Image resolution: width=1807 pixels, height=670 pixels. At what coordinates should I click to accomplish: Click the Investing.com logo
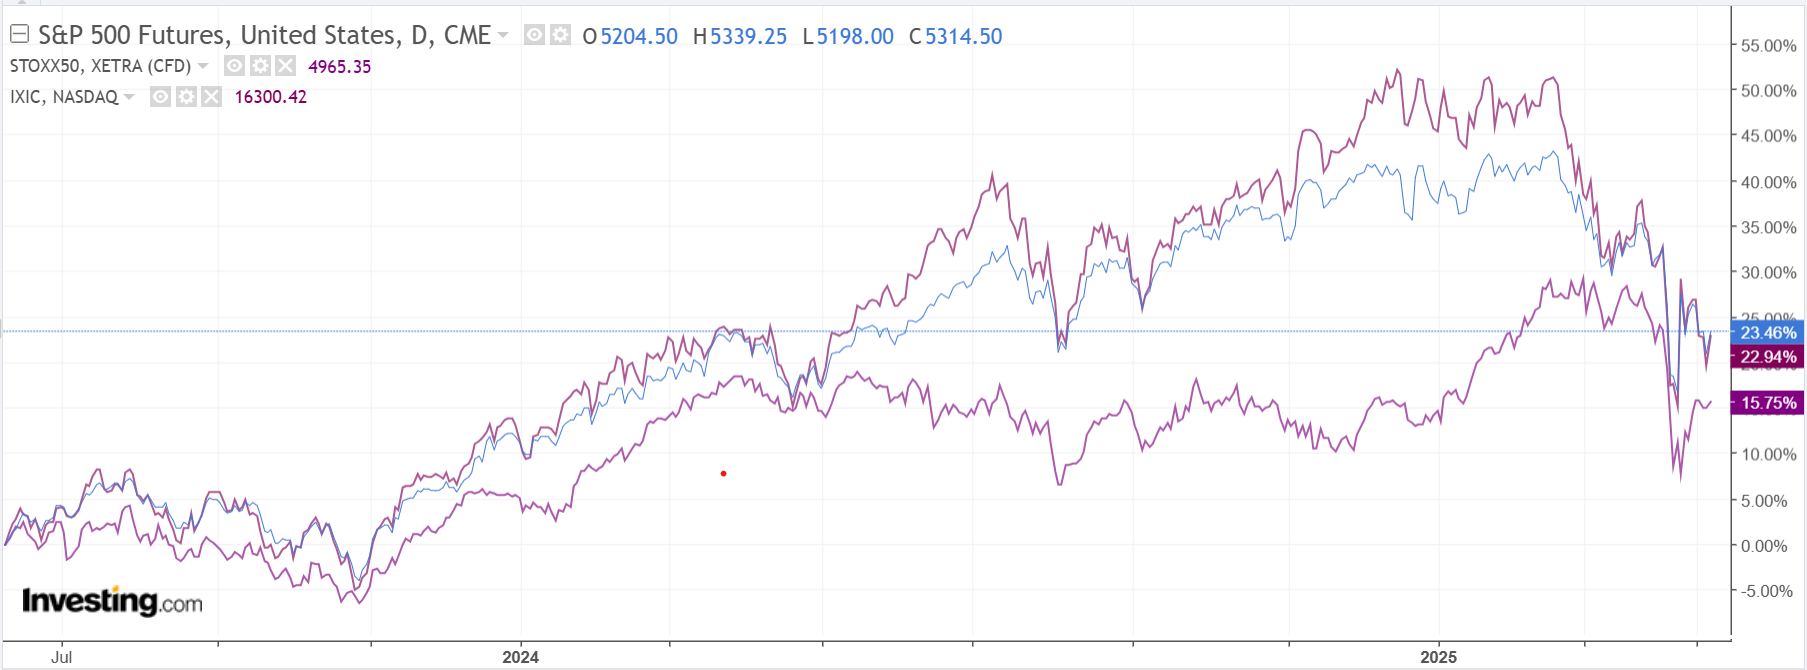pyautogui.click(x=112, y=601)
